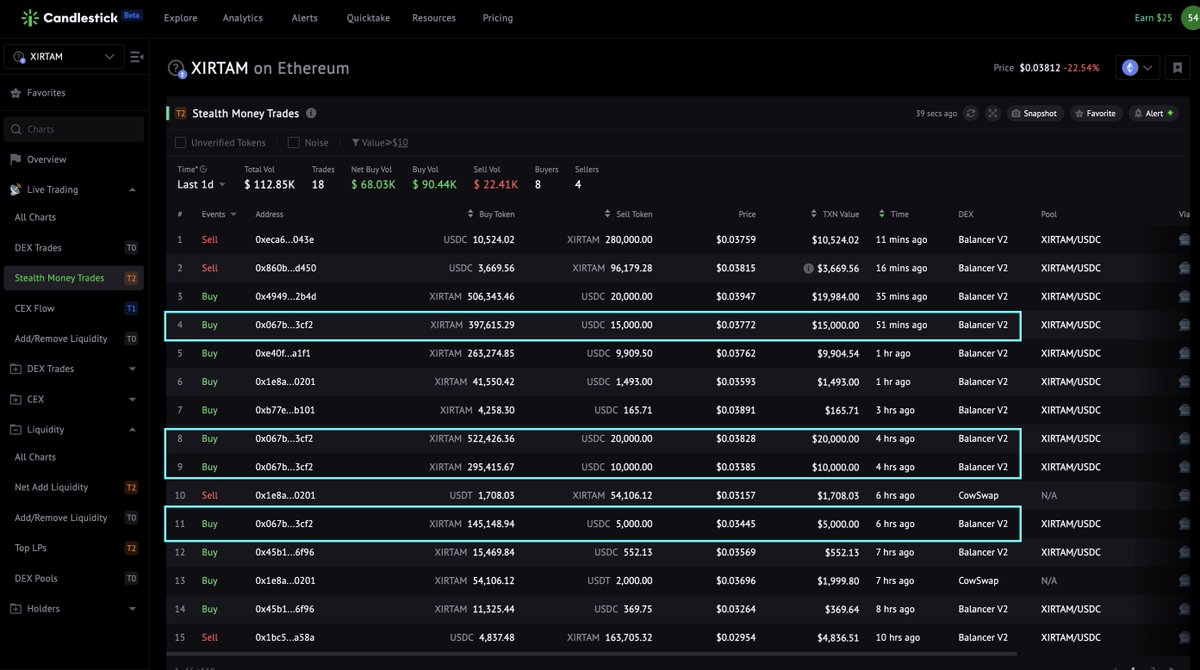Click the CowSwap DEX cell in row 10
Image resolution: width=1200 pixels, height=670 pixels.
point(978,495)
